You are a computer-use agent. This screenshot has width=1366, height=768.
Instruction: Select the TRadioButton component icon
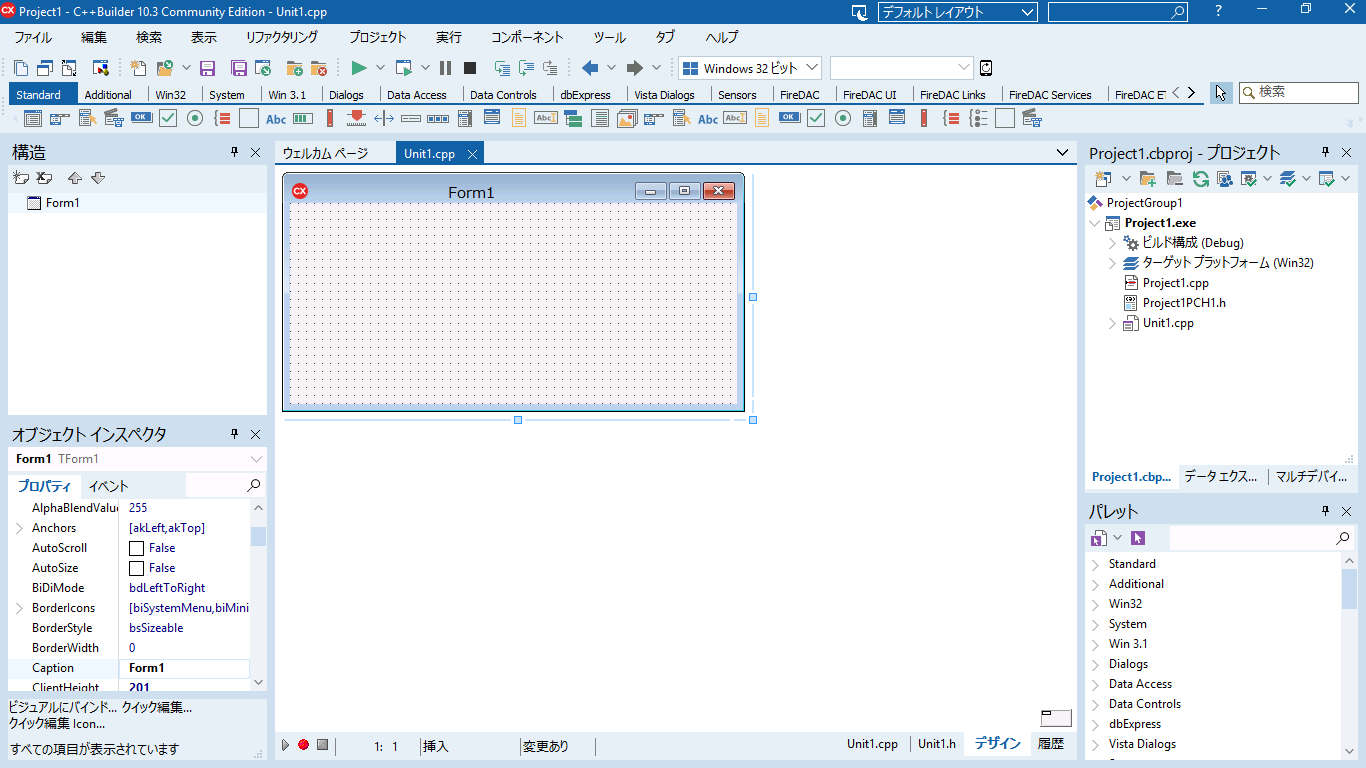tap(193, 117)
